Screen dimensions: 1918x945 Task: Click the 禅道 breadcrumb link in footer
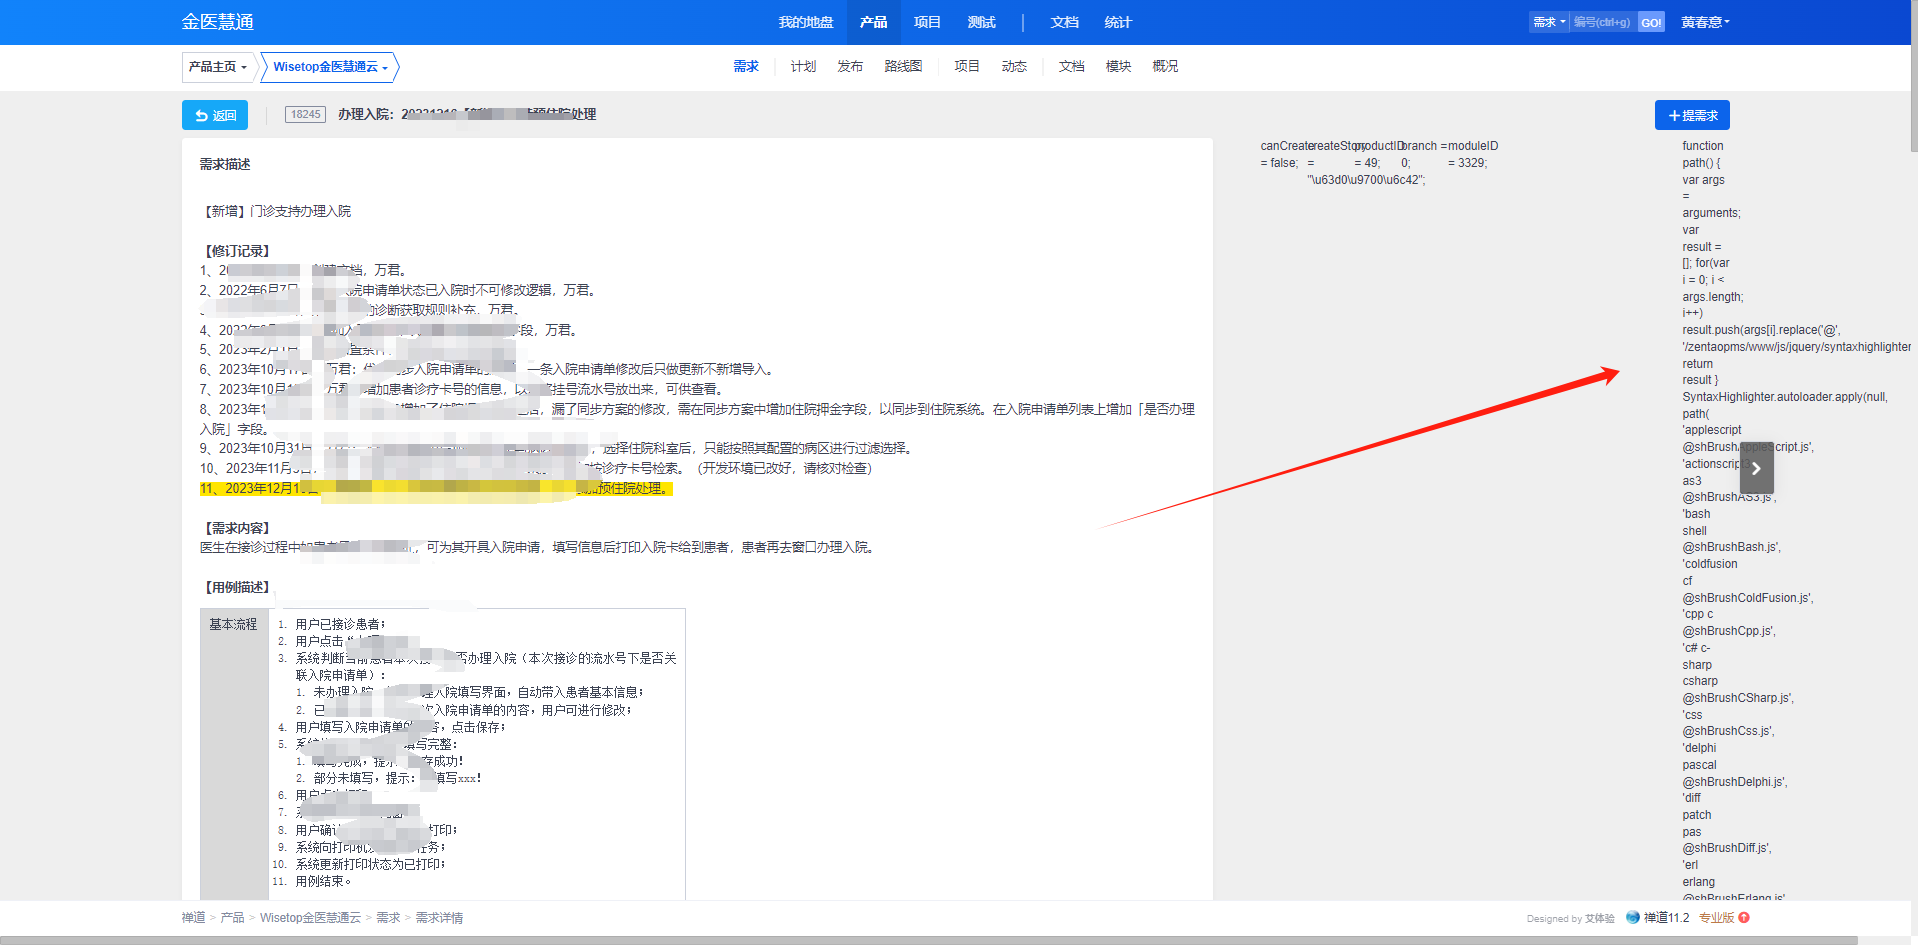coord(193,917)
